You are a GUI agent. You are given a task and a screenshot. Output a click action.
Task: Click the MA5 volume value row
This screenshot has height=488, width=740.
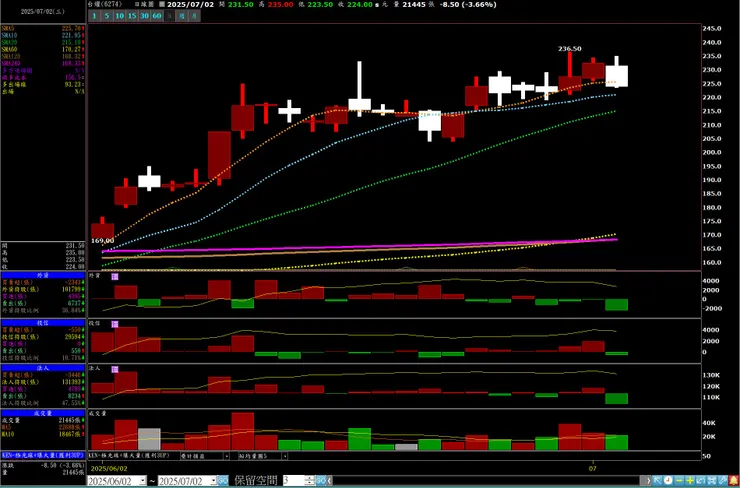click(x=43, y=427)
